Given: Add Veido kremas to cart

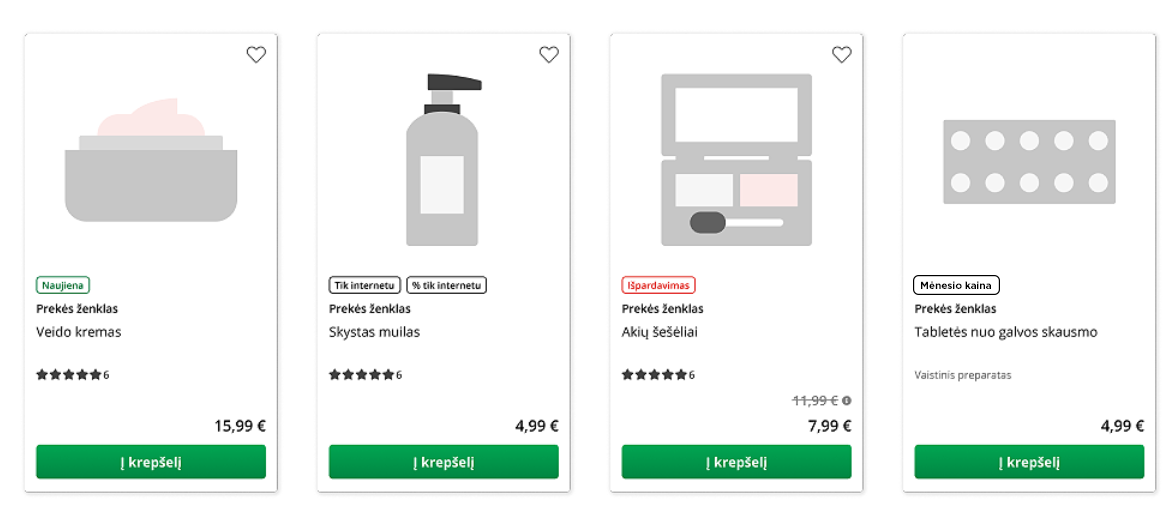Looking at the screenshot, I should click(151, 462).
